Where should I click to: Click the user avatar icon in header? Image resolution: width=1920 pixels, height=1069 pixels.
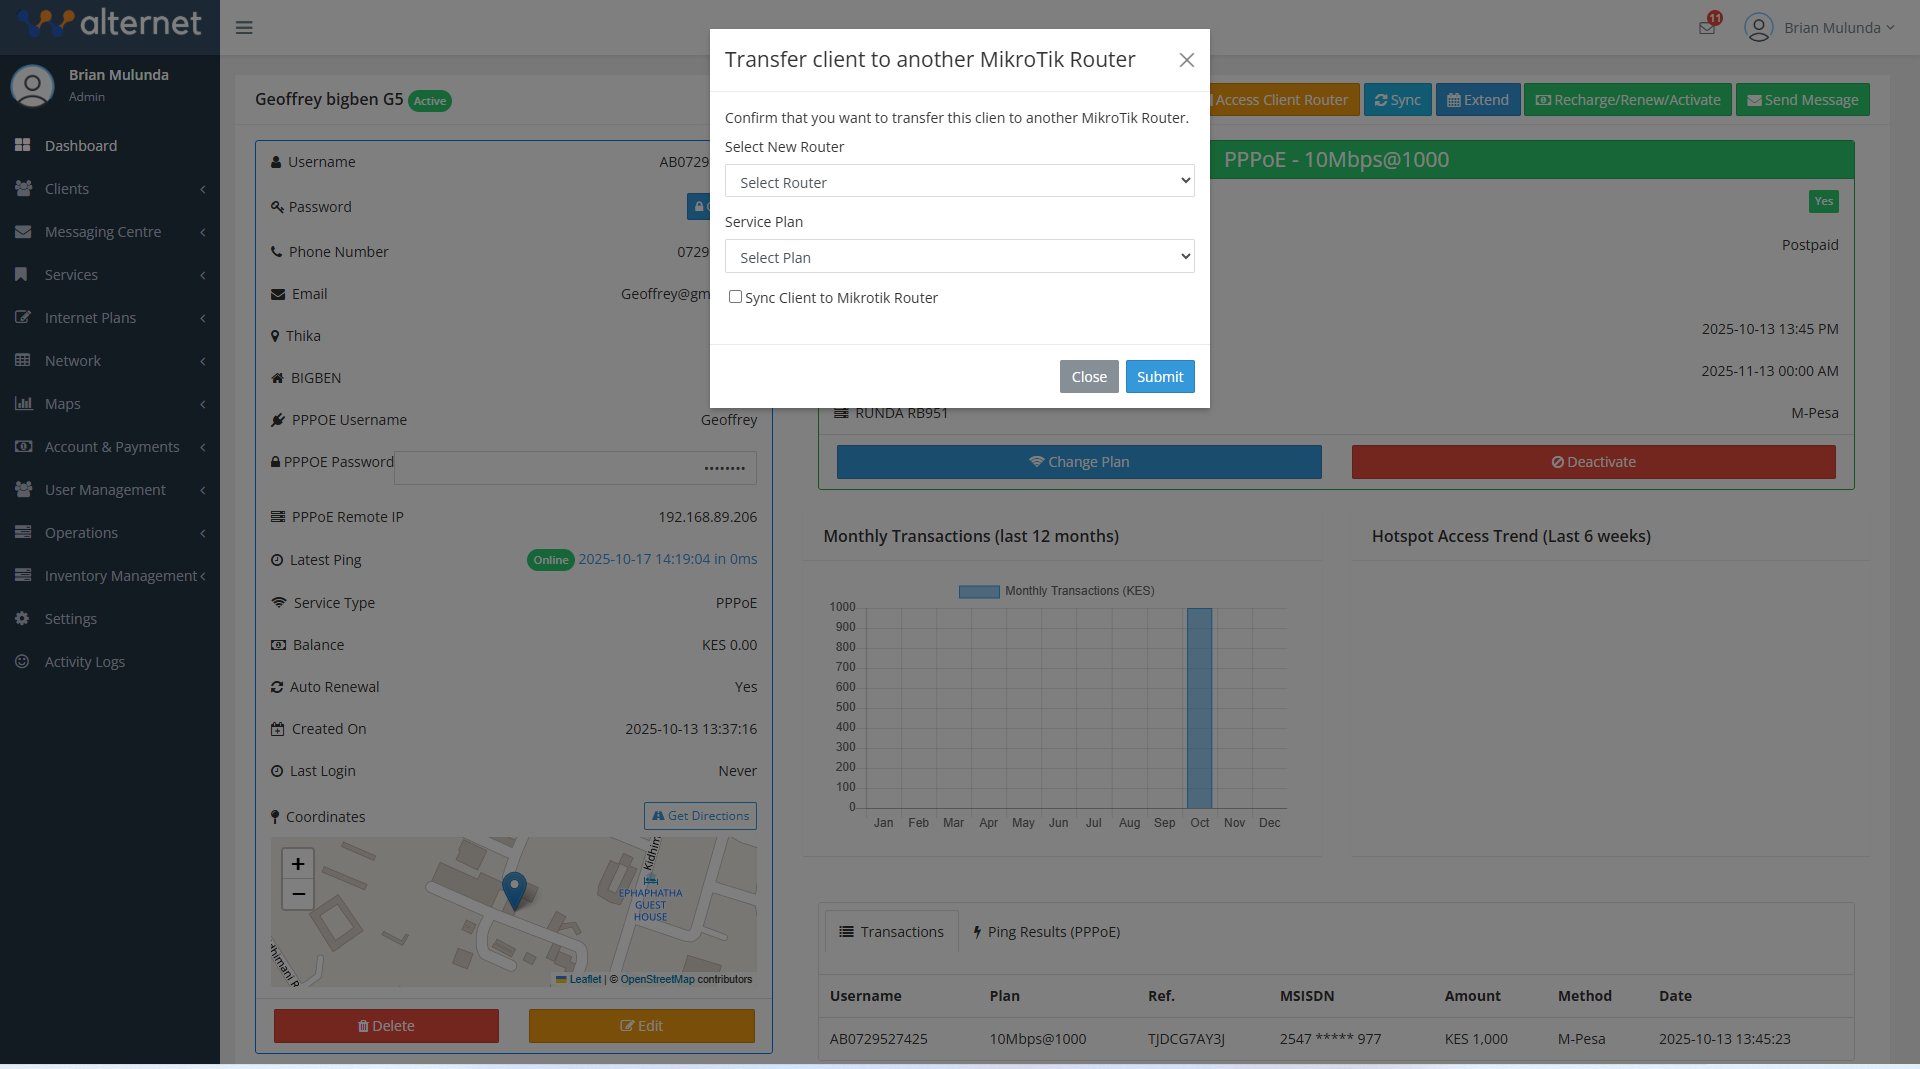click(x=1758, y=27)
